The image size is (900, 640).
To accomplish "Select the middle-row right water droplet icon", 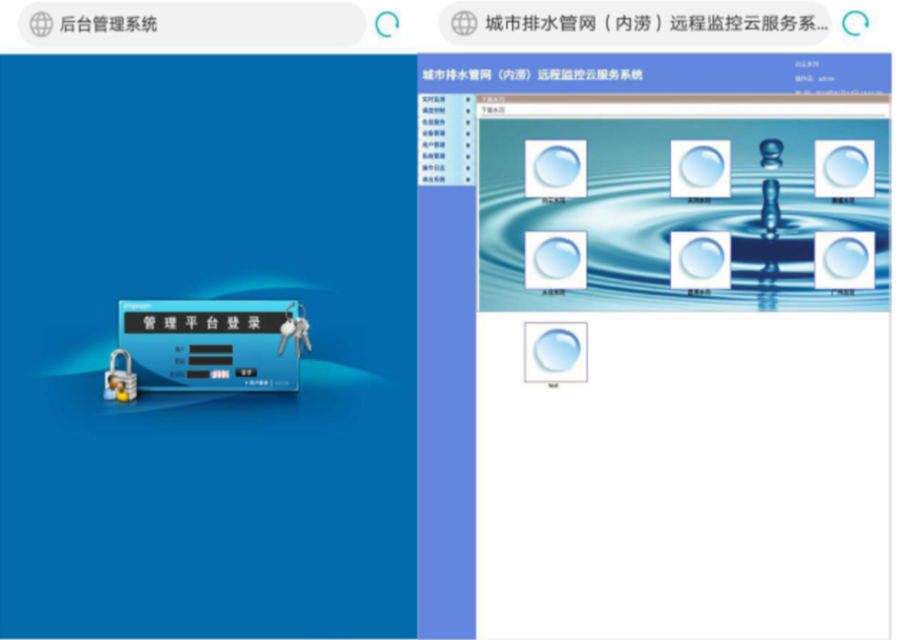I will (844, 260).
